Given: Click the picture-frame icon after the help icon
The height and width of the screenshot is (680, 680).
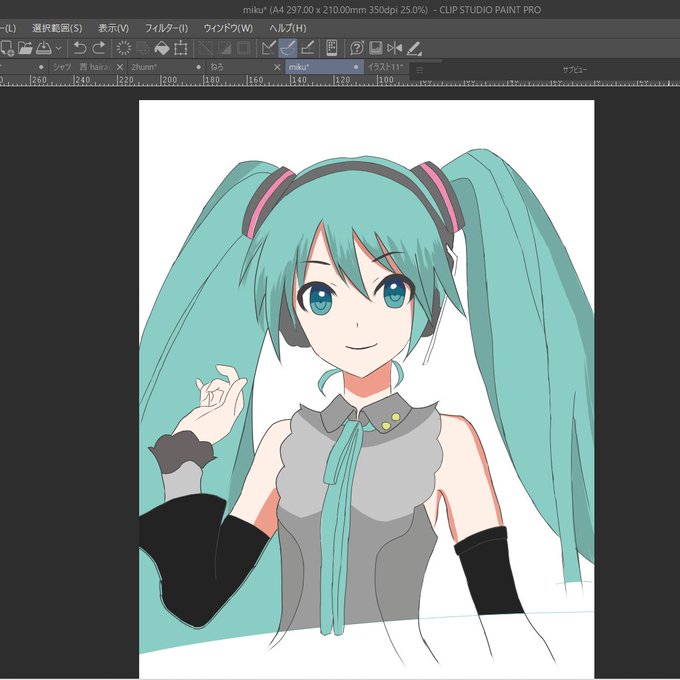Looking at the screenshot, I should click(376, 48).
